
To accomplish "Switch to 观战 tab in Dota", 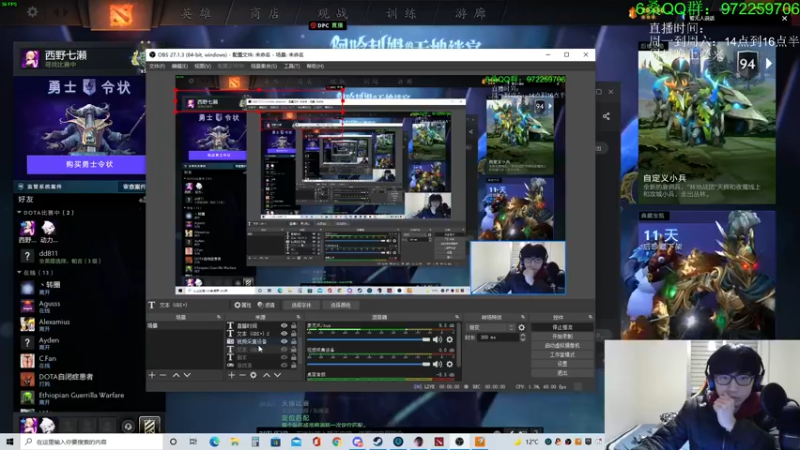I will (x=333, y=13).
